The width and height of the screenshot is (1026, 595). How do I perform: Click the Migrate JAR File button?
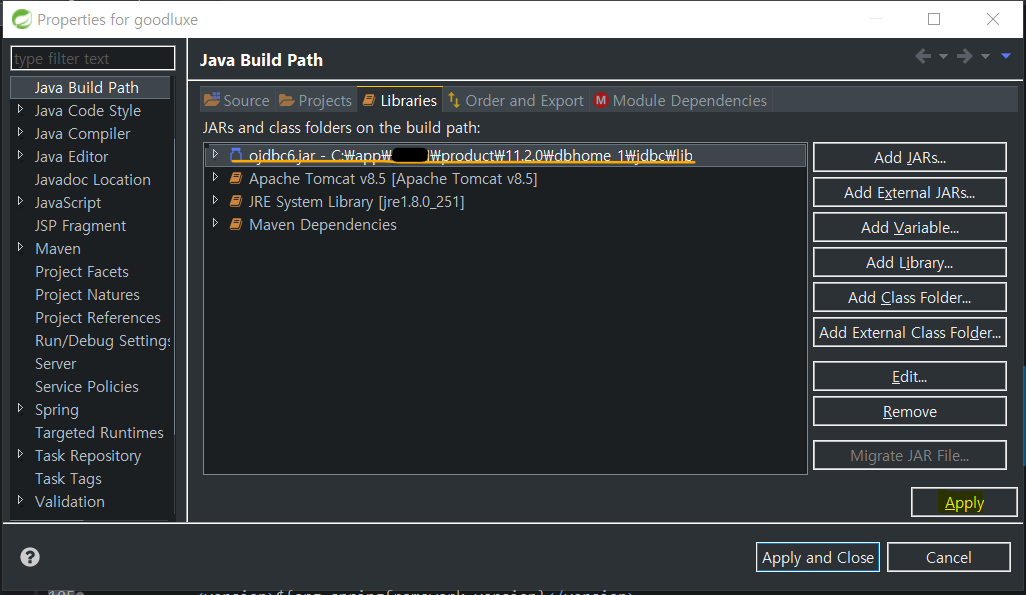pyautogui.click(x=910, y=455)
